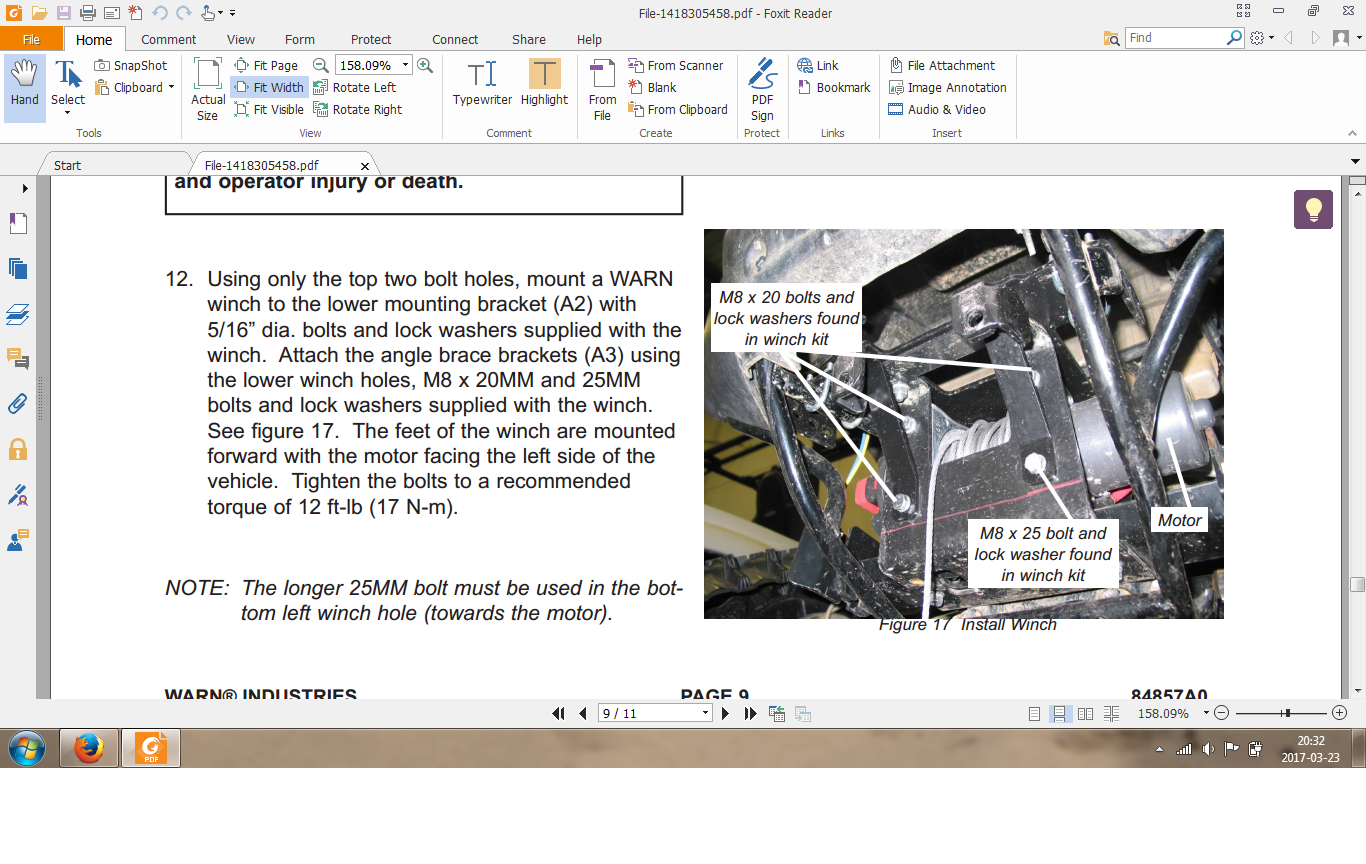Open the Comments panel in sidebar
Viewport: 1366px width, 864px height.
[x=17, y=359]
